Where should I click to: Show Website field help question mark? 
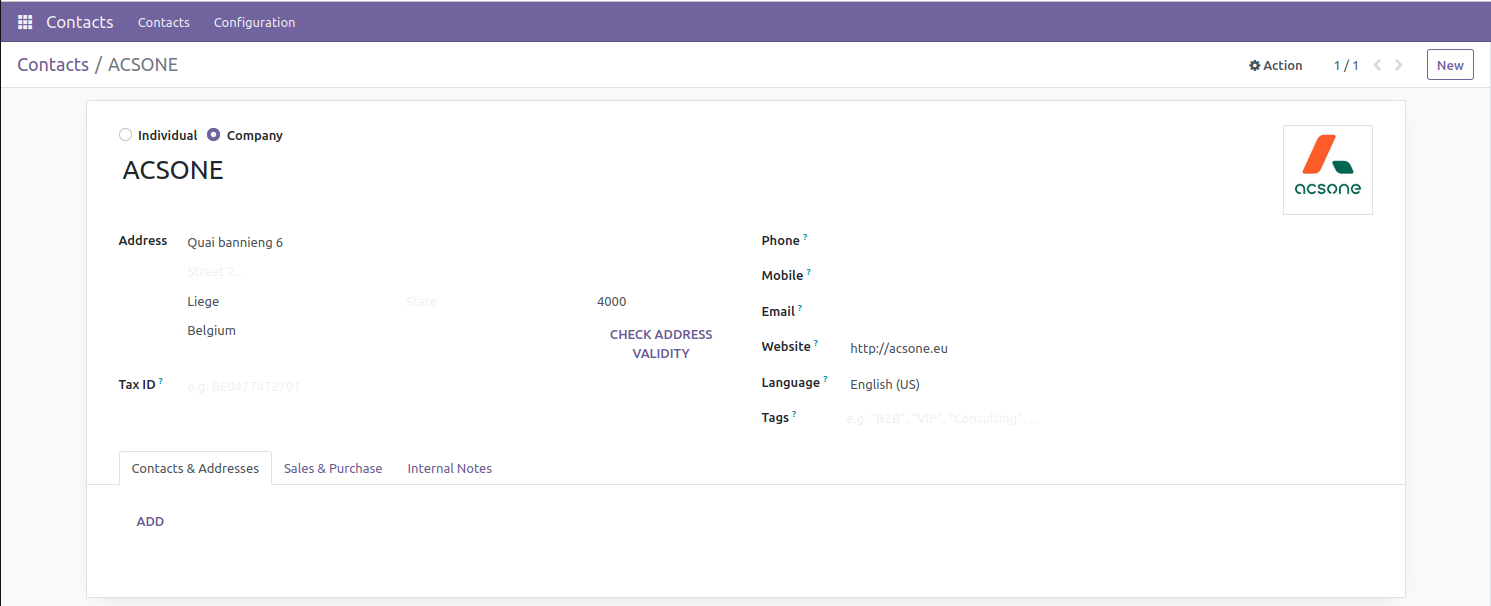pyautogui.click(x=816, y=343)
